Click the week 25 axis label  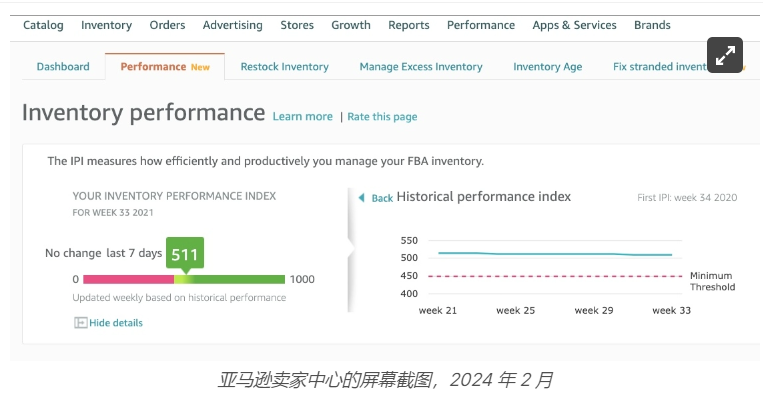click(x=515, y=311)
